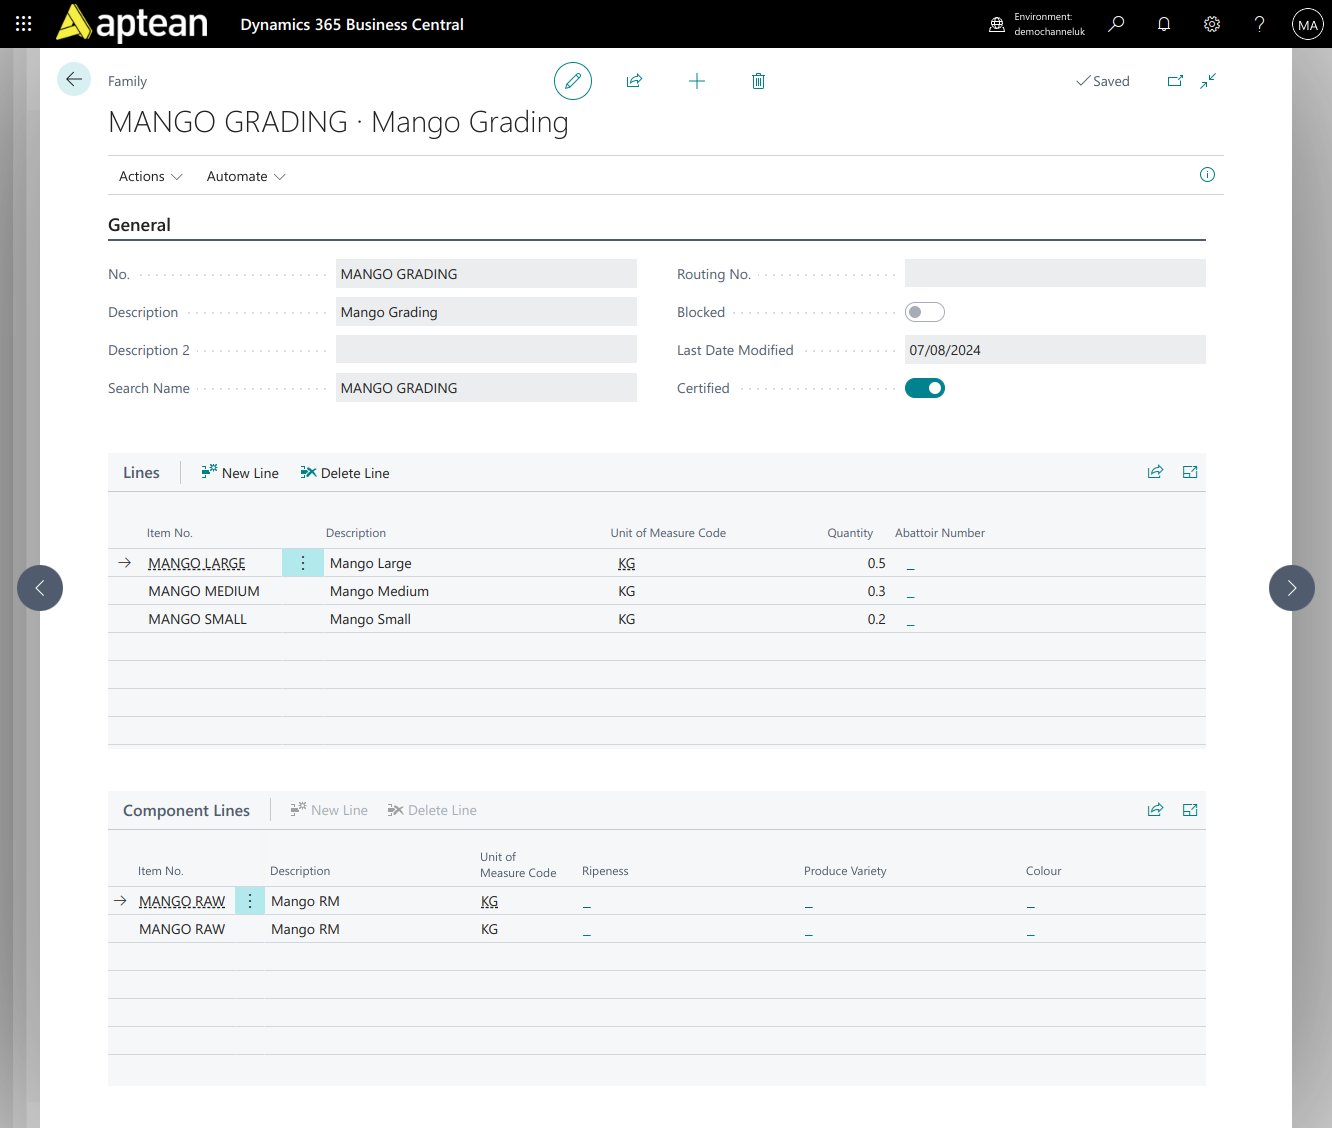Click the No. field
Viewport: 1332px width, 1128px height.
[486, 274]
